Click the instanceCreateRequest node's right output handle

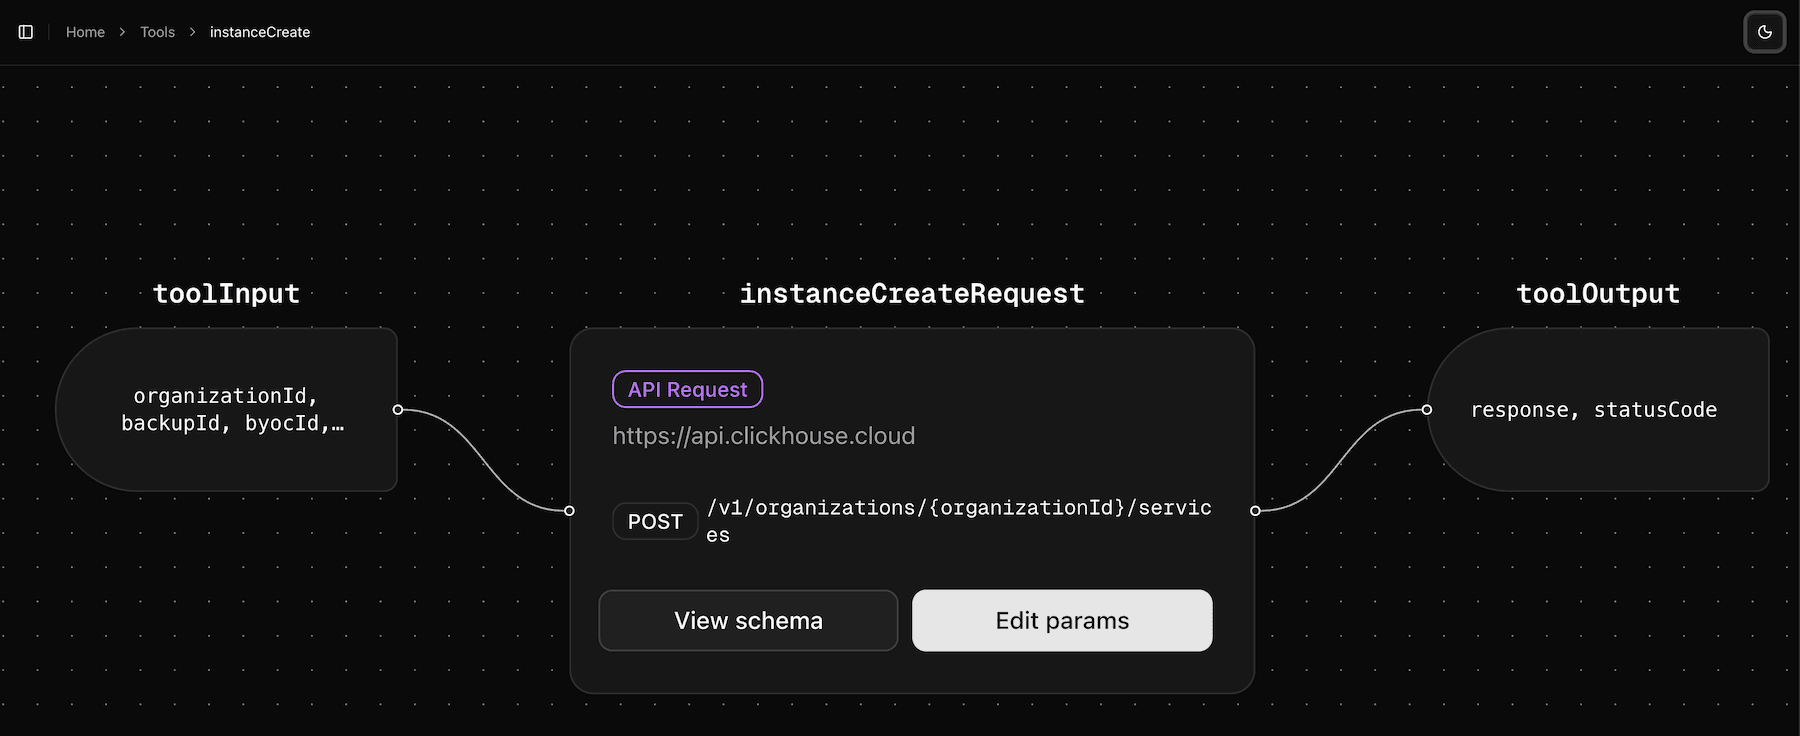pos(1255,511)
